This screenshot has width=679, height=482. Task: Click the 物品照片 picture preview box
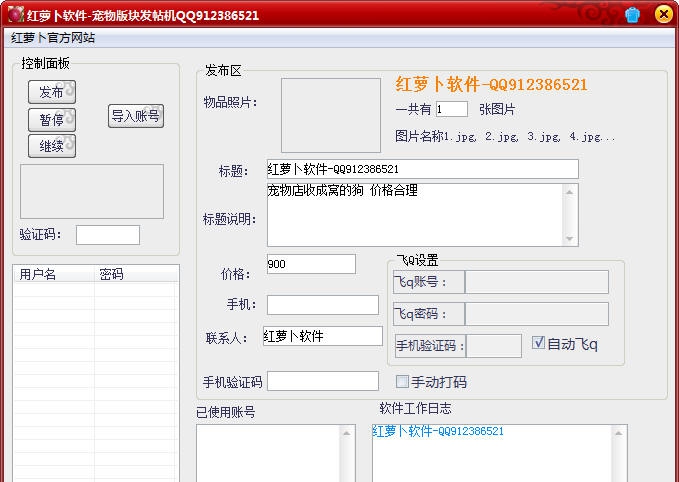click(x=331, y=115)
